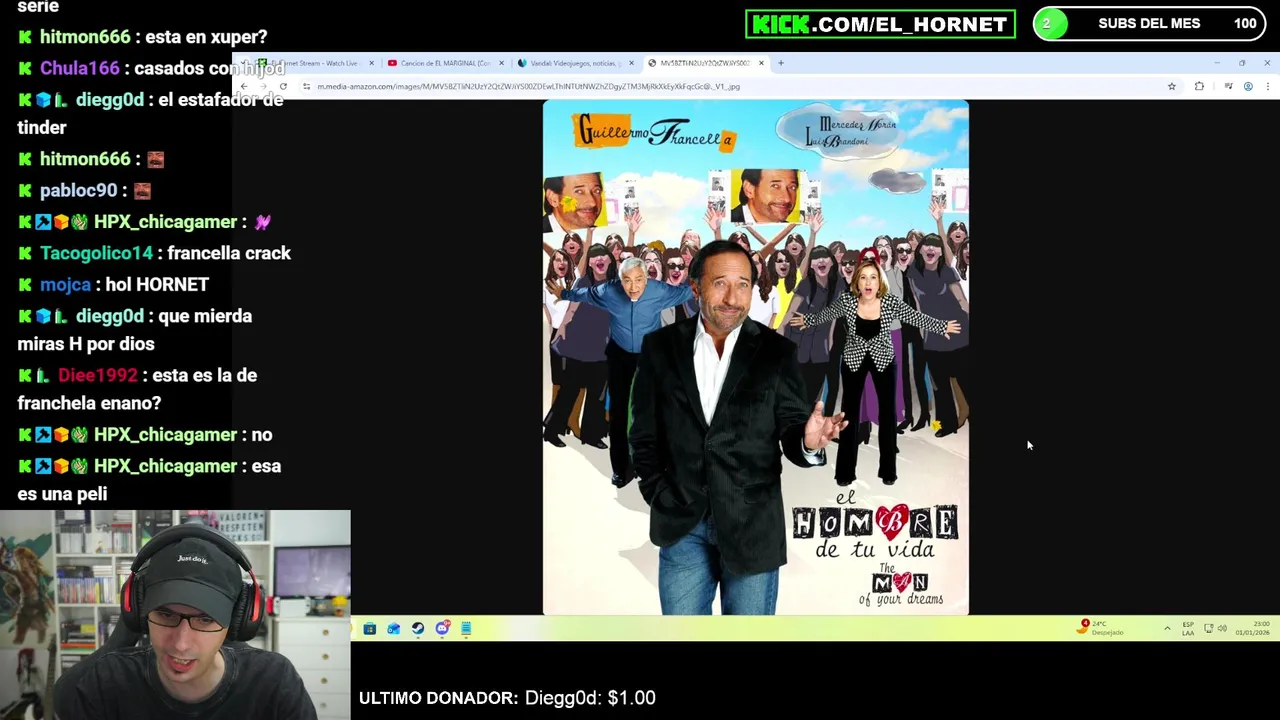Go back in browser history

[x=244, y=87]
